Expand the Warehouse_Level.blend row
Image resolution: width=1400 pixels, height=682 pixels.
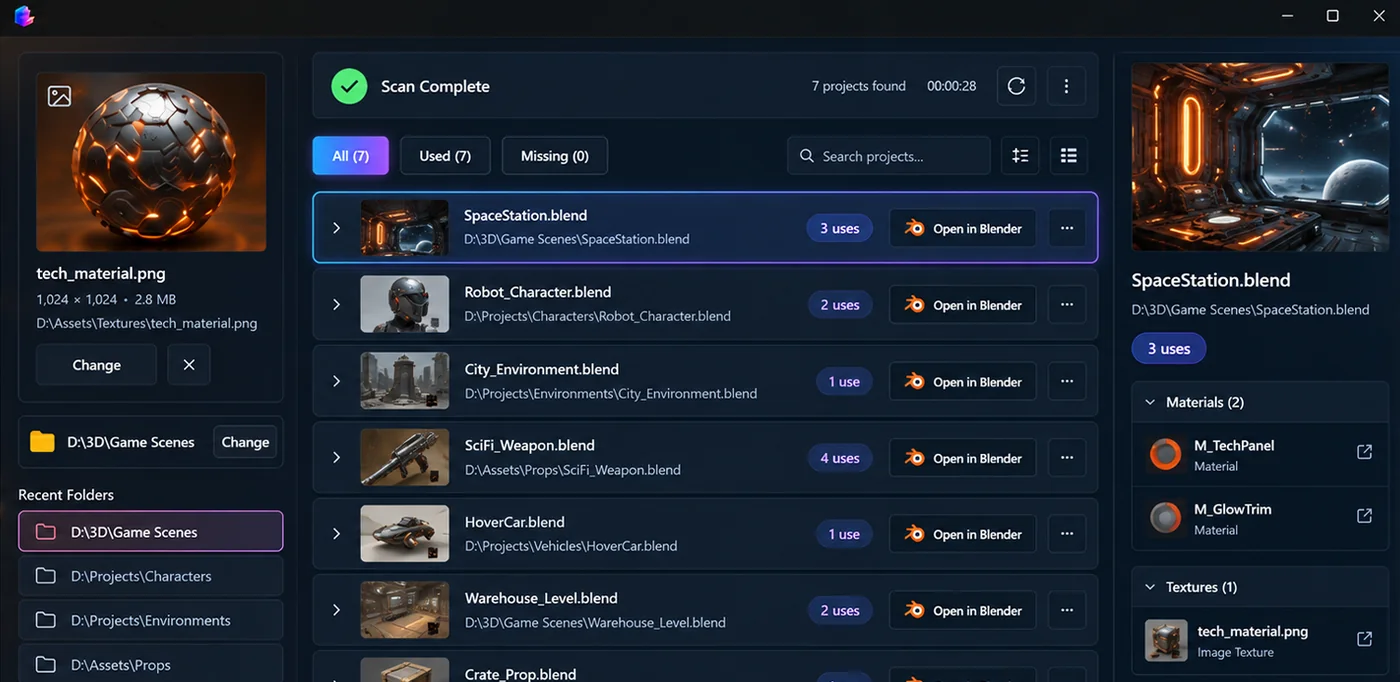(x=337, y=610)
